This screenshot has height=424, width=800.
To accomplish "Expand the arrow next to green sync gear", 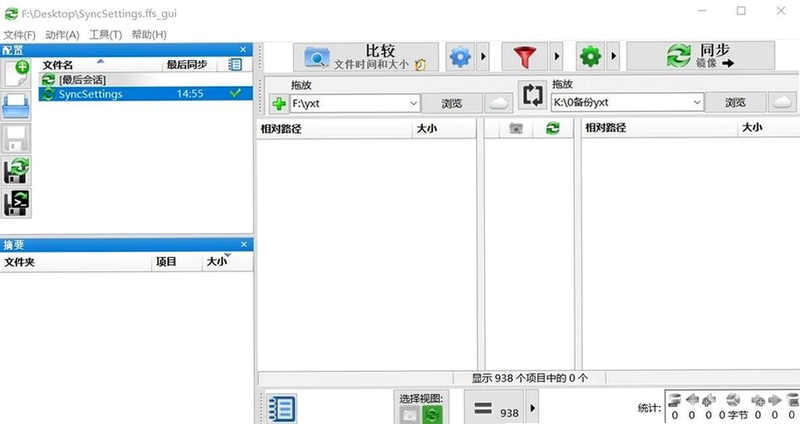I will point(613,57).
